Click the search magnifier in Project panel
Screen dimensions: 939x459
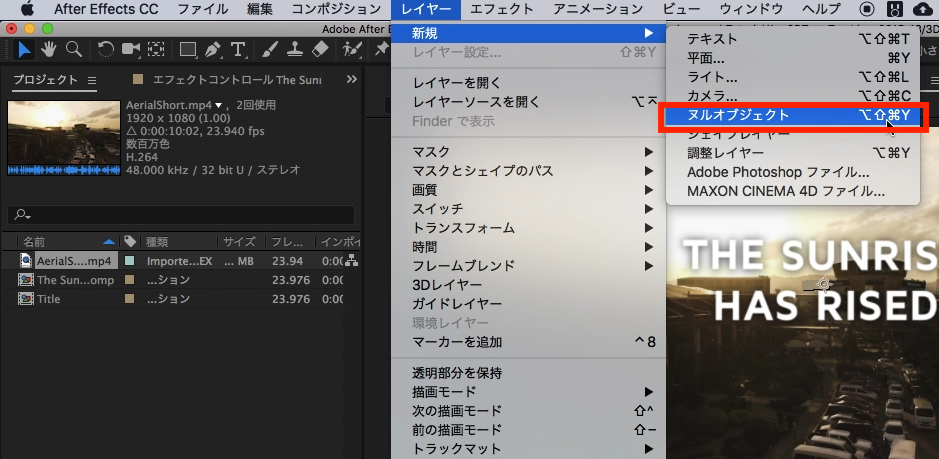click(x=23, y=214)
